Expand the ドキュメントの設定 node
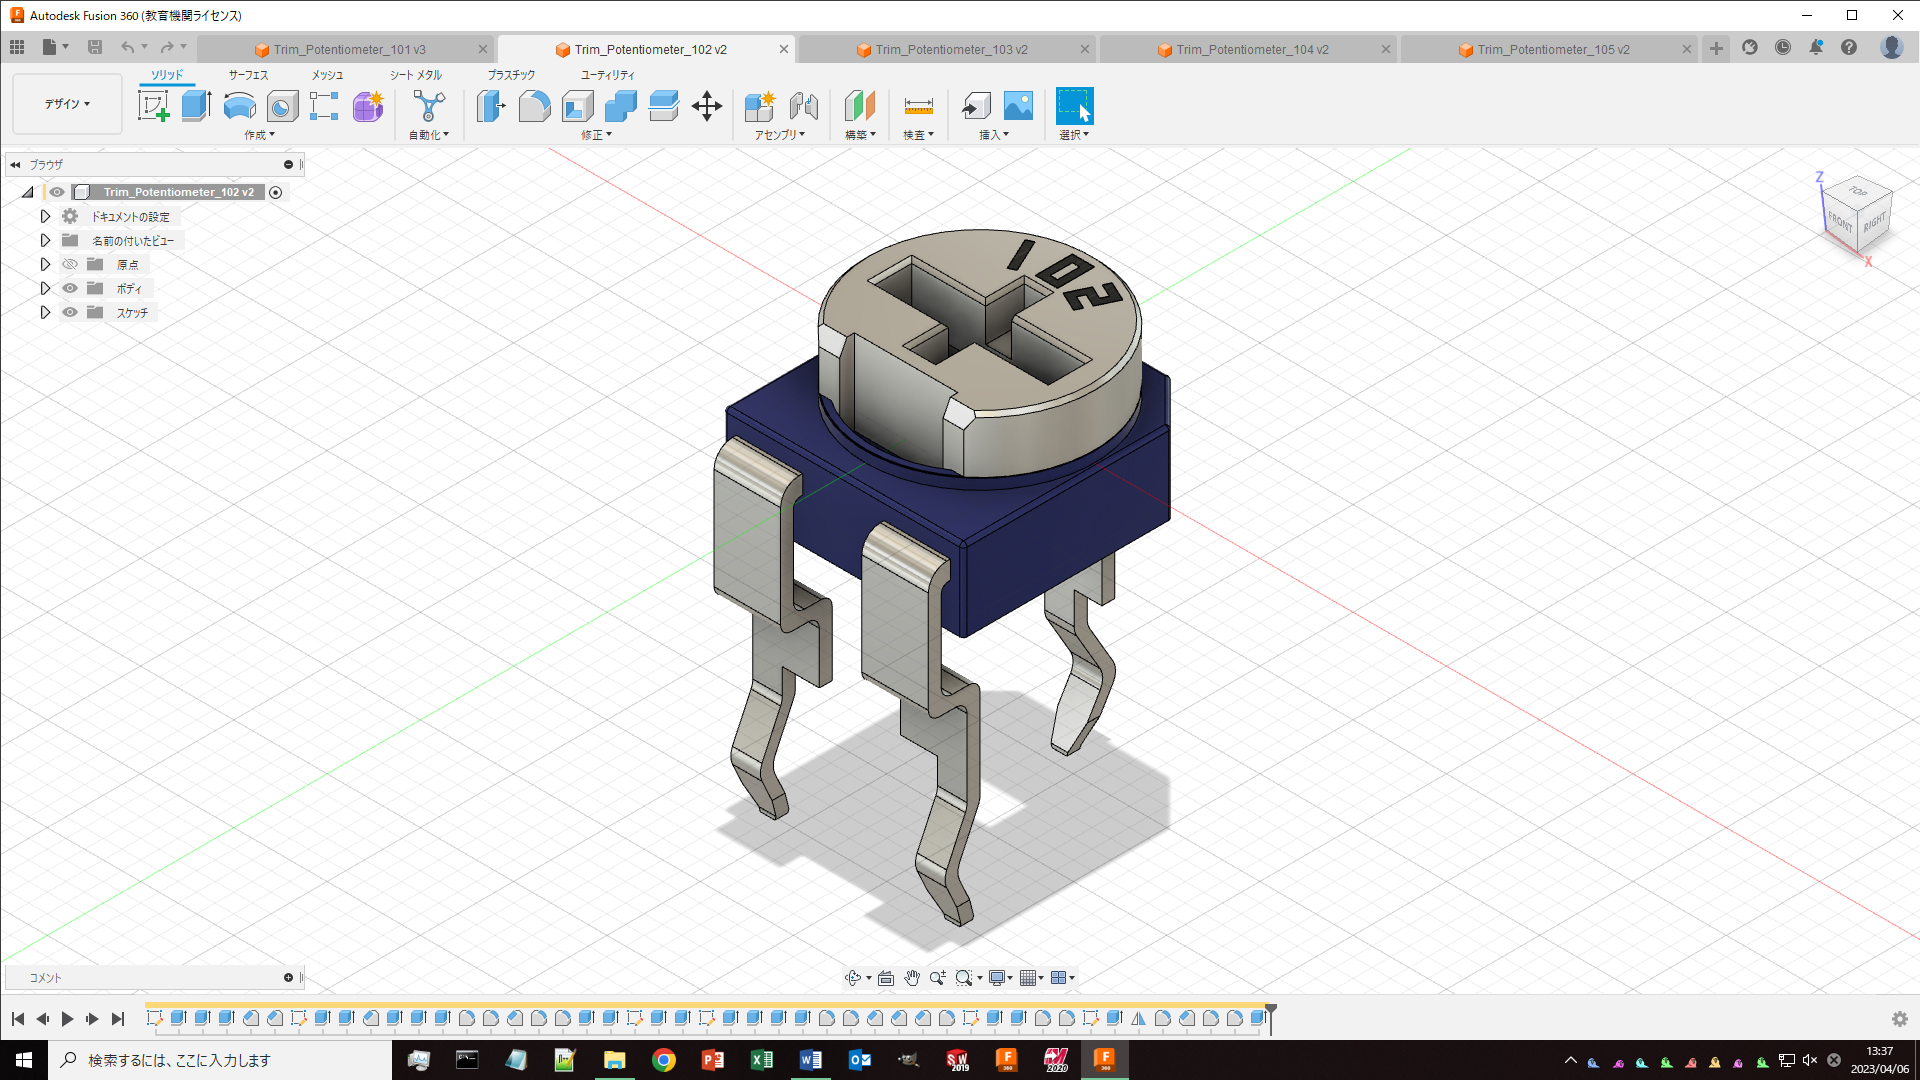The height and width of the screenshot is (1080, 1920). click(x=45, y=216)
